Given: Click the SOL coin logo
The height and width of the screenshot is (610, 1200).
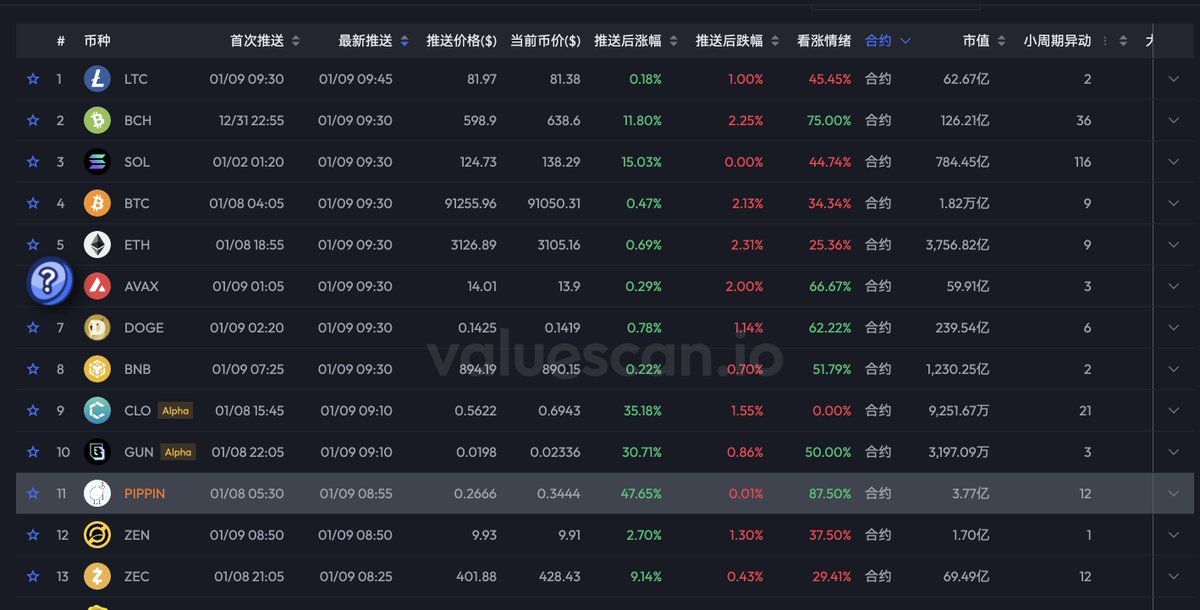Looking at the screenshot, I should [97, 162].
